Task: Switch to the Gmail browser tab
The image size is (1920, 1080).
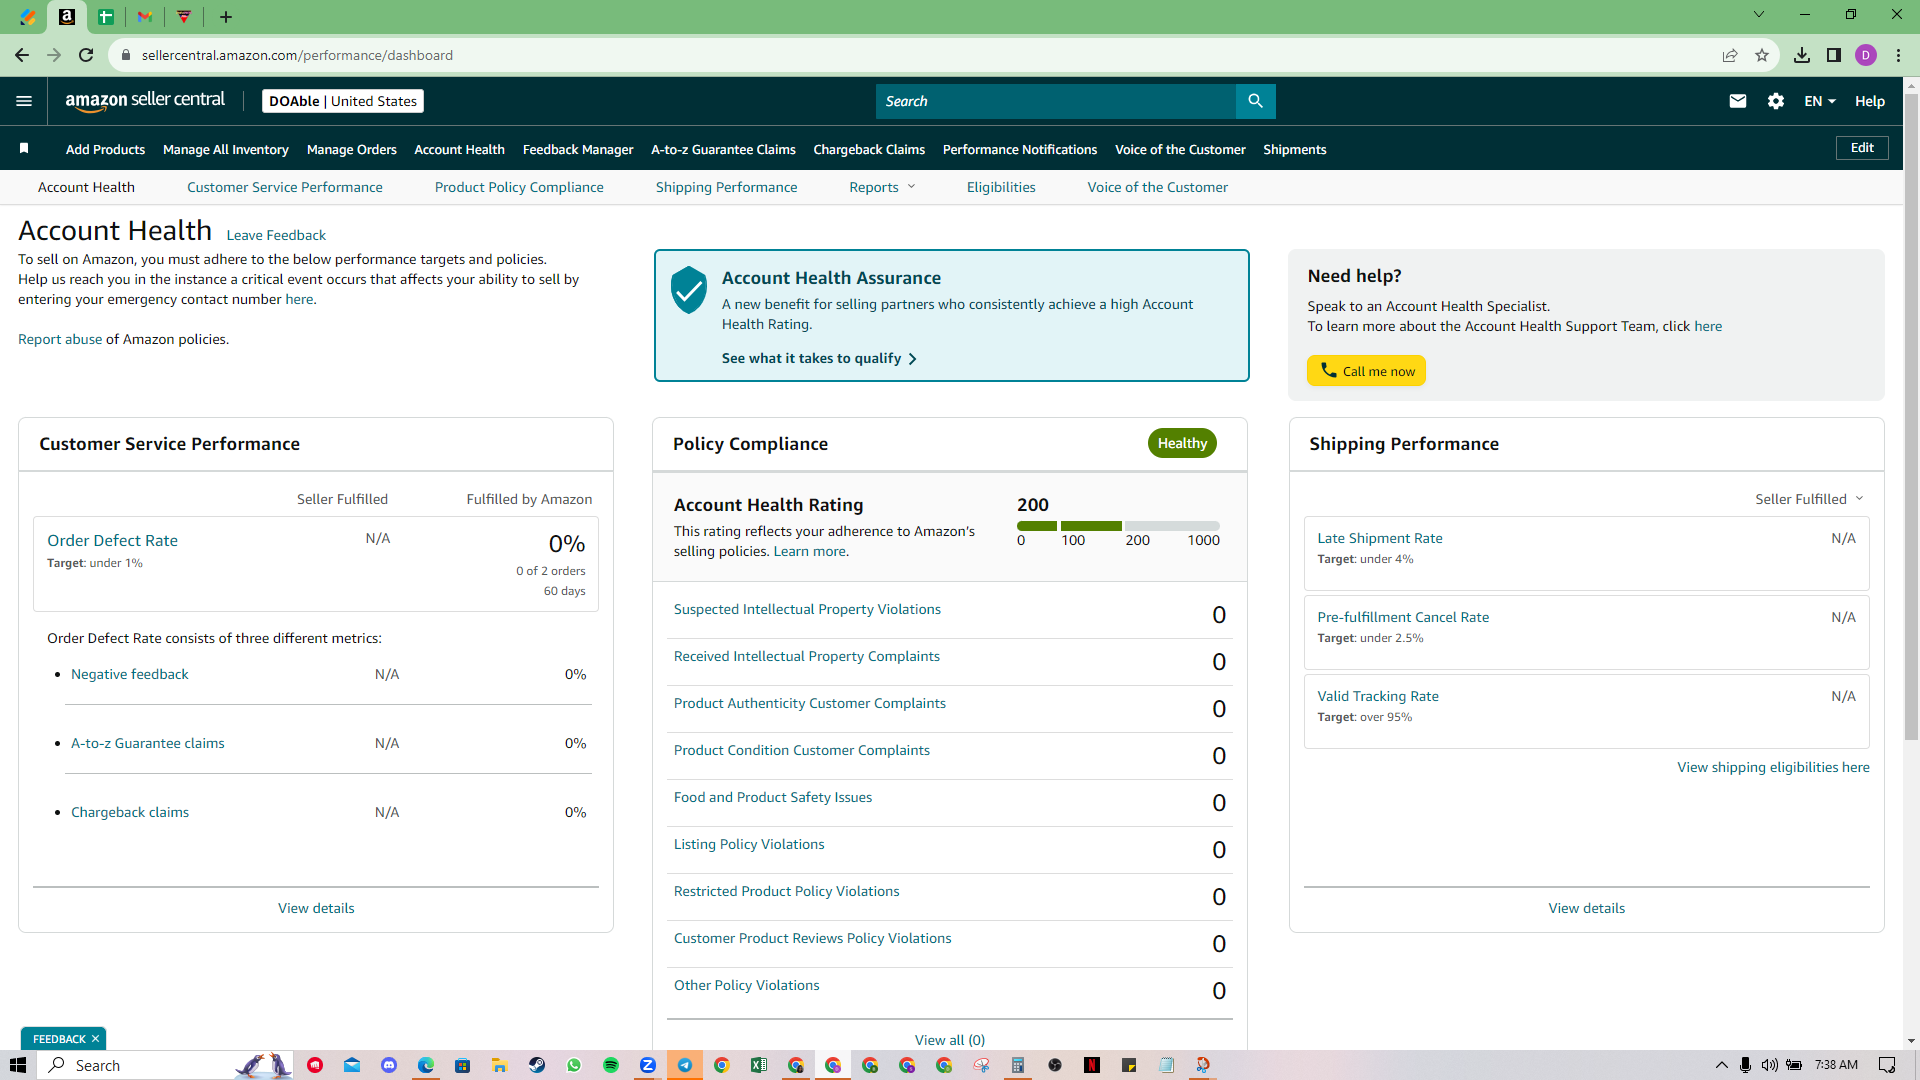Action: (145, 17)
